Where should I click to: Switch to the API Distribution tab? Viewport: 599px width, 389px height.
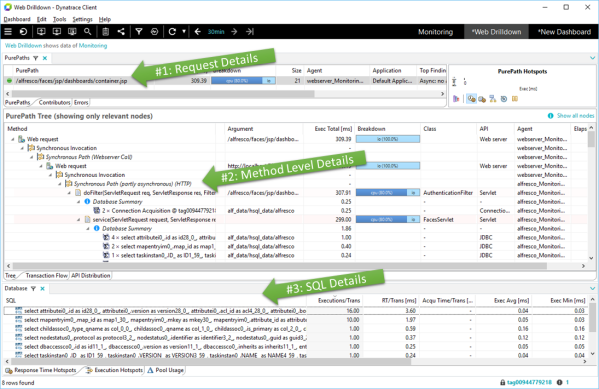pos(91,276)
